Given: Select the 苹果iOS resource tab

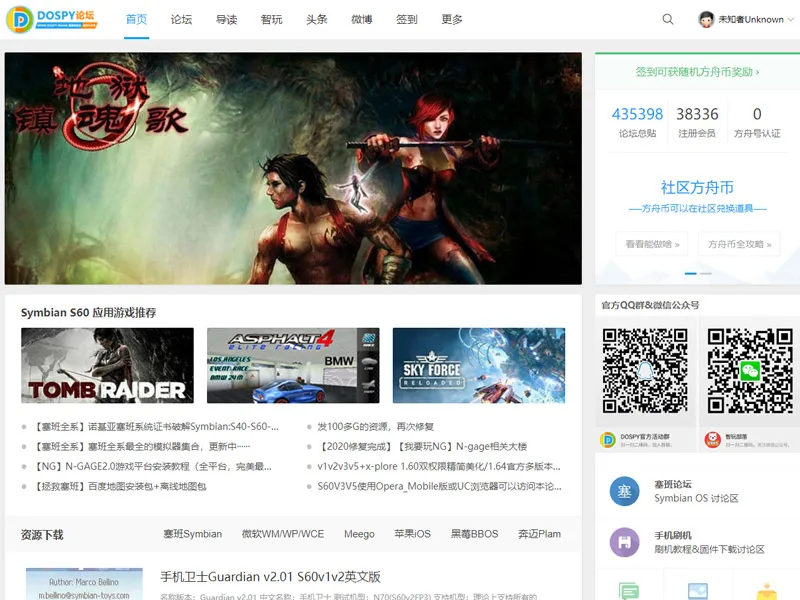Looking at the screenshot, I should click(x=412, y=534).
